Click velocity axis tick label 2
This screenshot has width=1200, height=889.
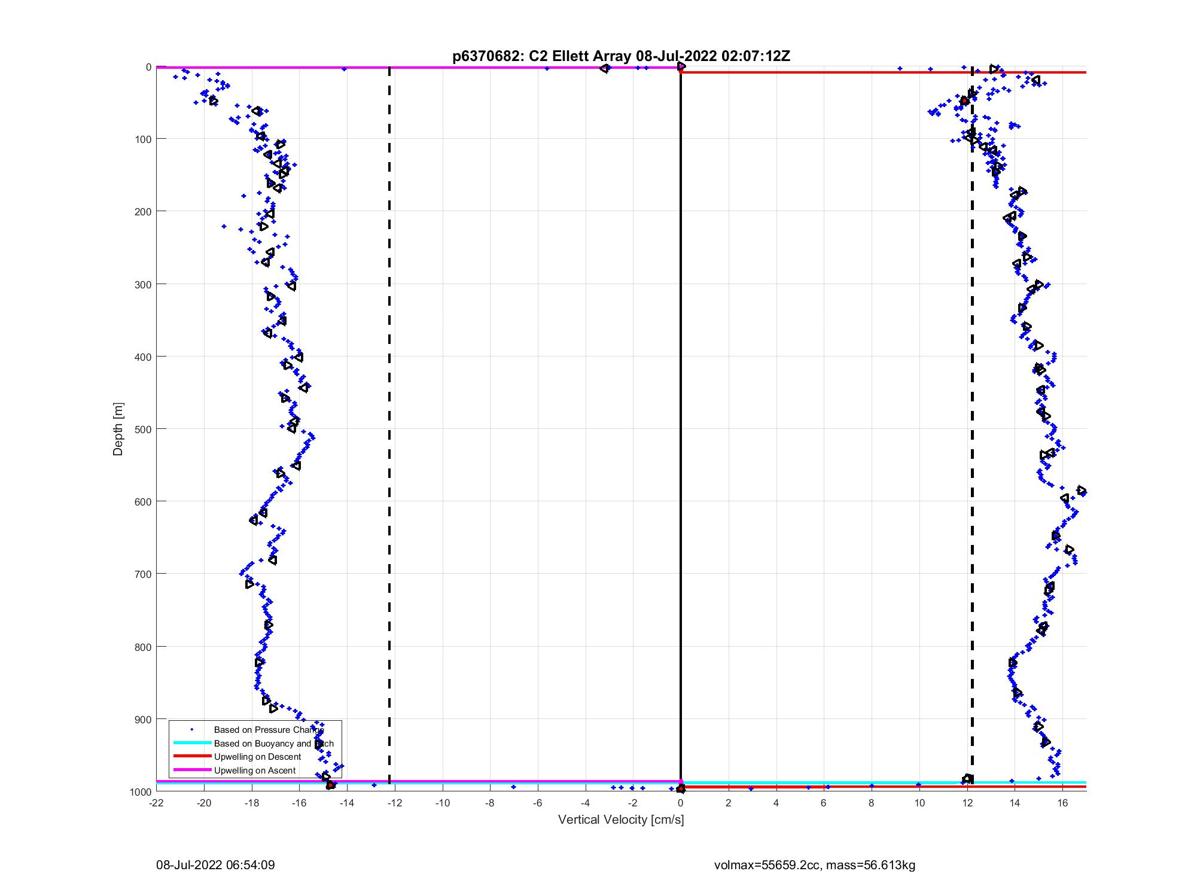click(x=728, y=802)
